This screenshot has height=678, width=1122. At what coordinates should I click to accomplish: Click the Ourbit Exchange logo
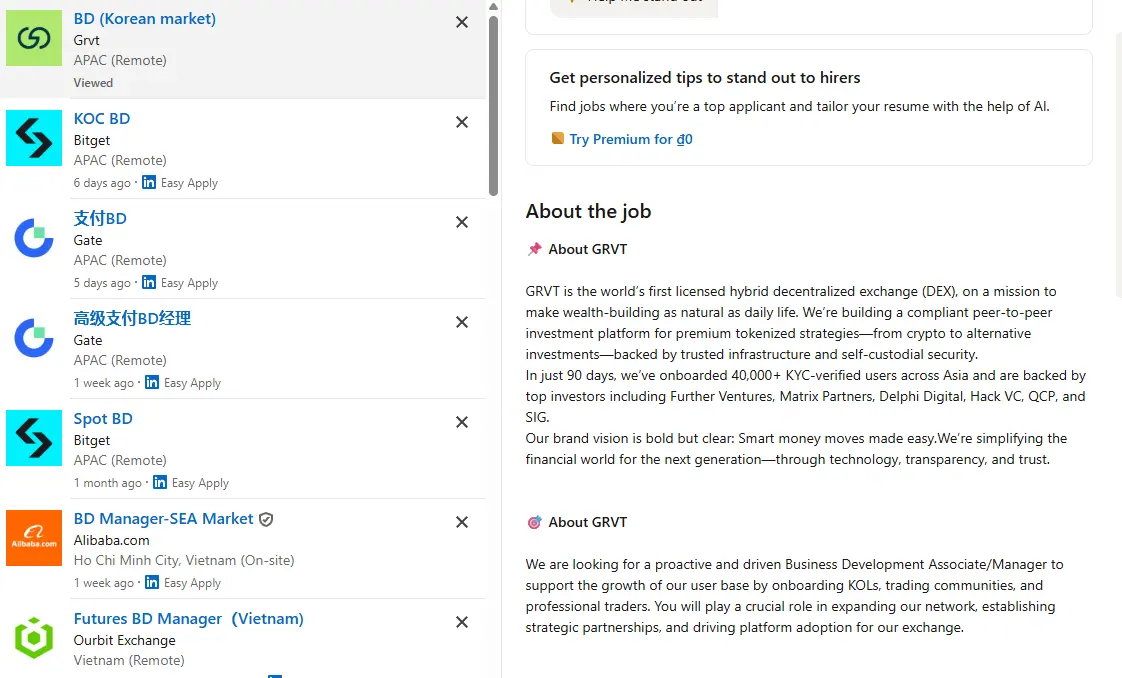coord(34,638)
